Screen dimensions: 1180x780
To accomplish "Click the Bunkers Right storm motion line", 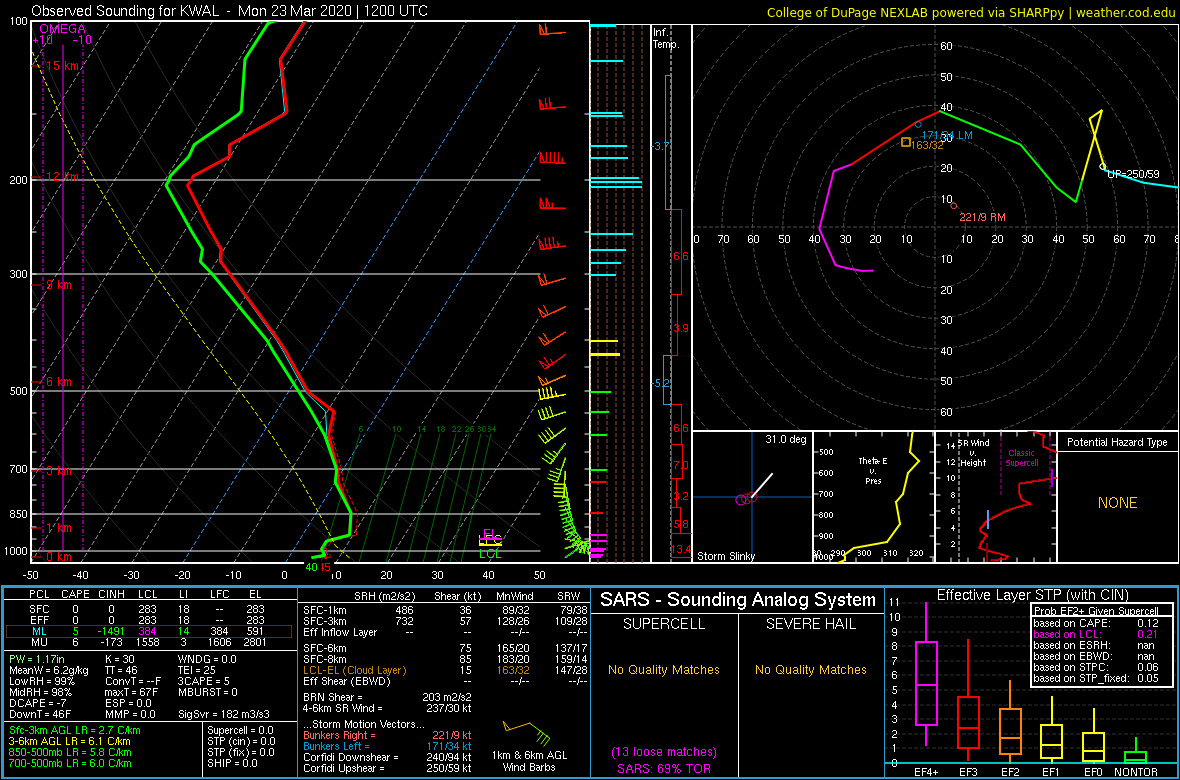I will 386,735.
